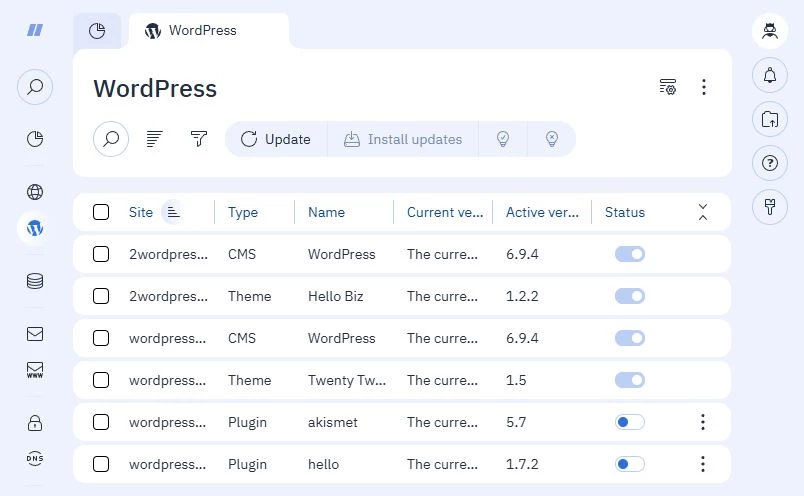Sort by the Type column header

point(243,212)
